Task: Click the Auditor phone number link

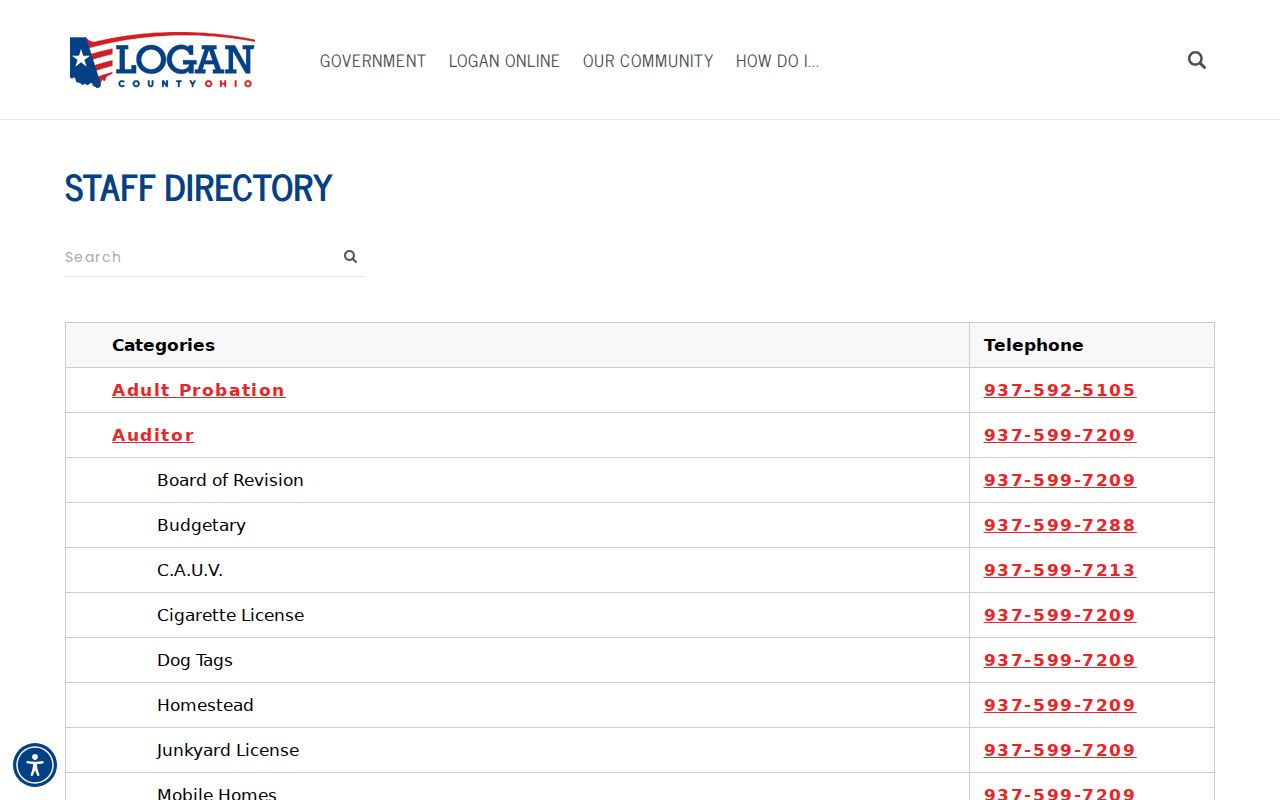Action: [x=1059, y=435]
